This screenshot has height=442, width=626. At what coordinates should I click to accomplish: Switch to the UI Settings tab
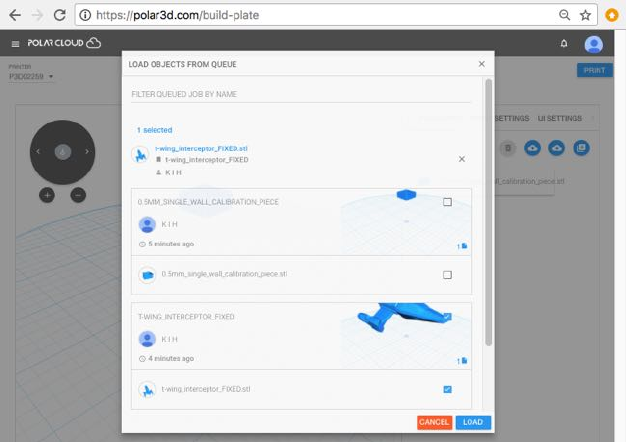(x=560, y=118)
